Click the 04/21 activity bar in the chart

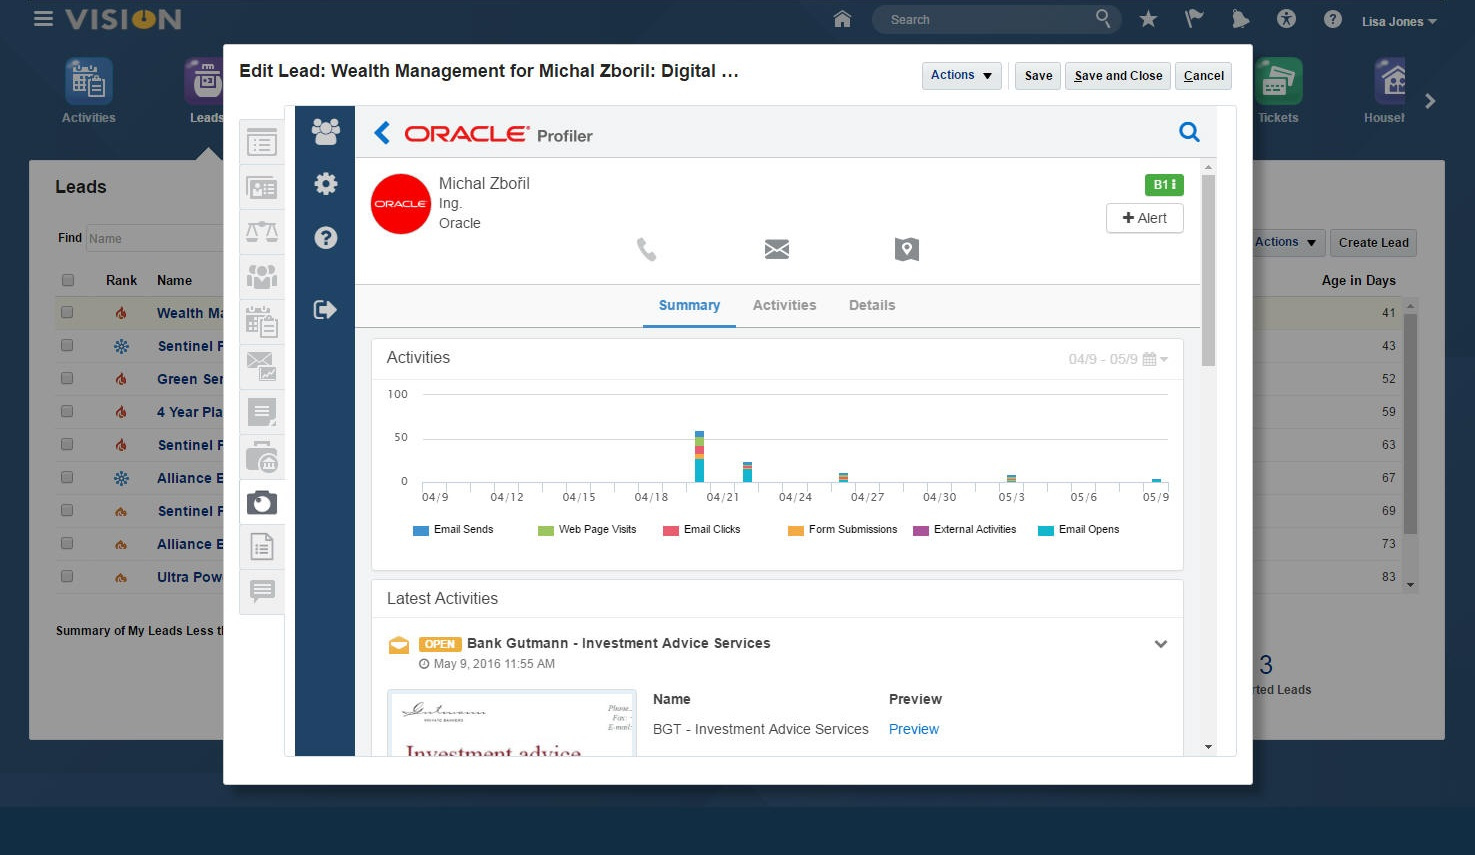tap(699, 456)
